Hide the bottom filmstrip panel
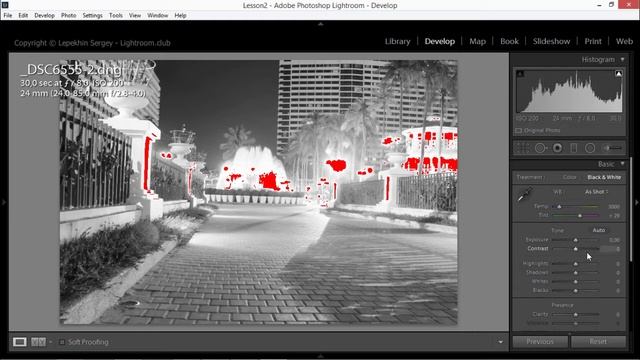The width and height of the screenshot is (640, 360). point(320,356)
